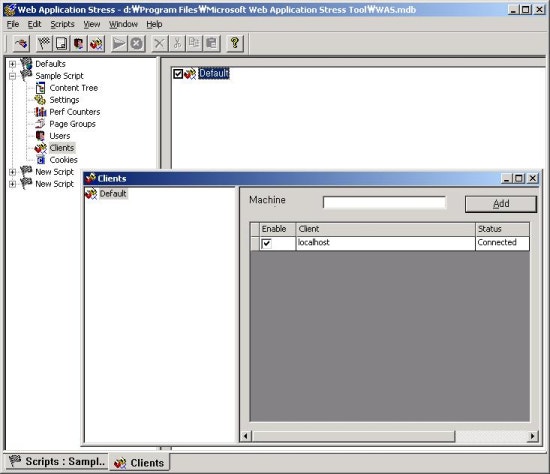Click the Copy toolbar icon
This screenshot has width=550, height=474.
194,44
